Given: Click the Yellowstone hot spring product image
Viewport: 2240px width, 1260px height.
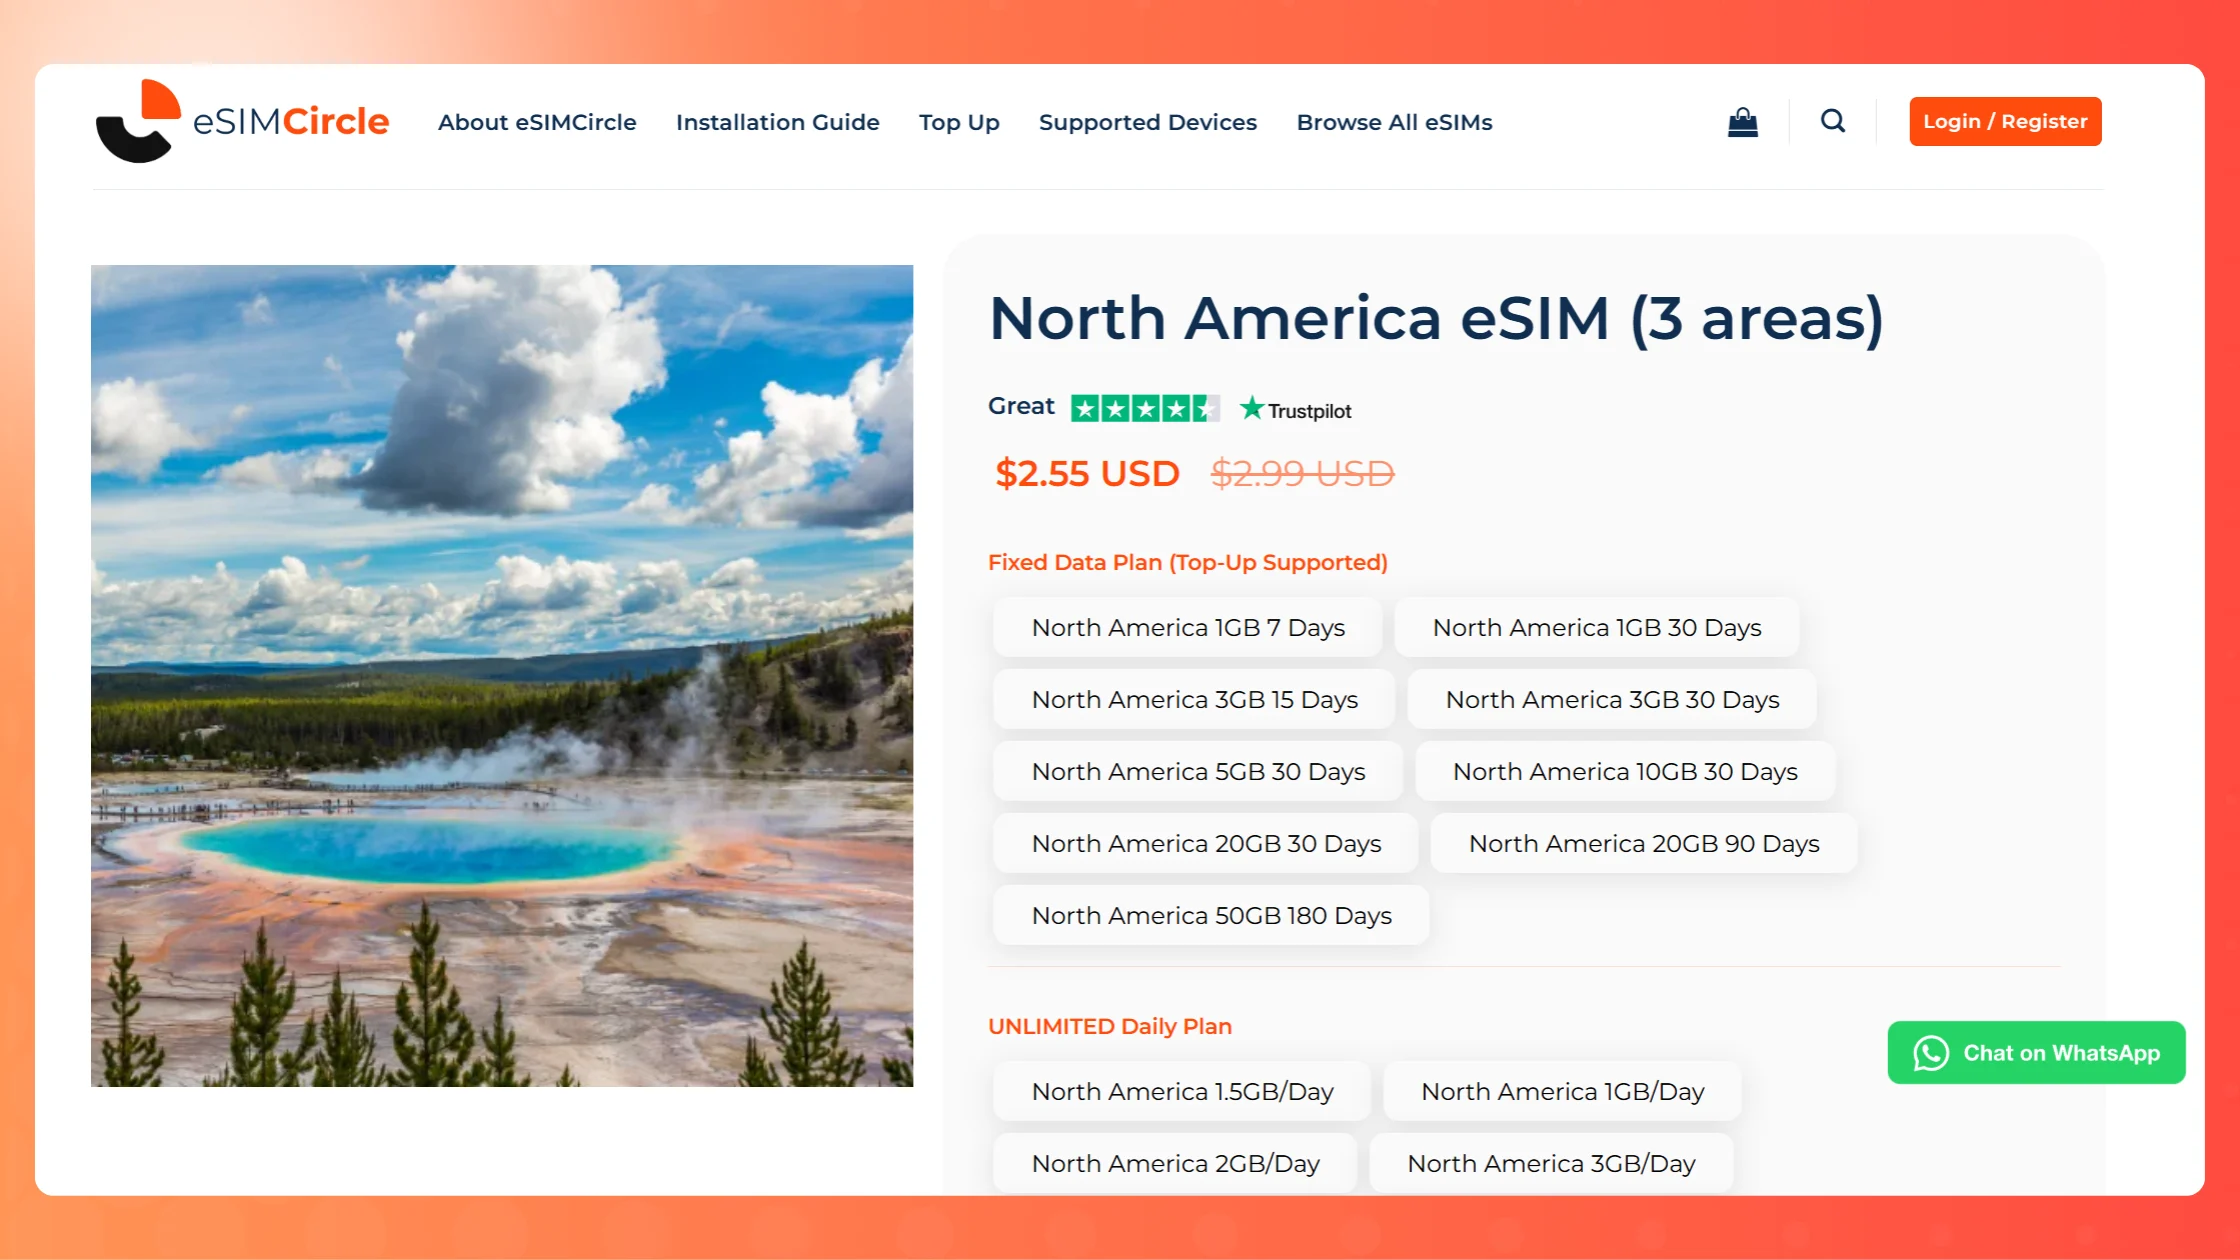Looking at the screenshot, I should click(x=501, y=675).
